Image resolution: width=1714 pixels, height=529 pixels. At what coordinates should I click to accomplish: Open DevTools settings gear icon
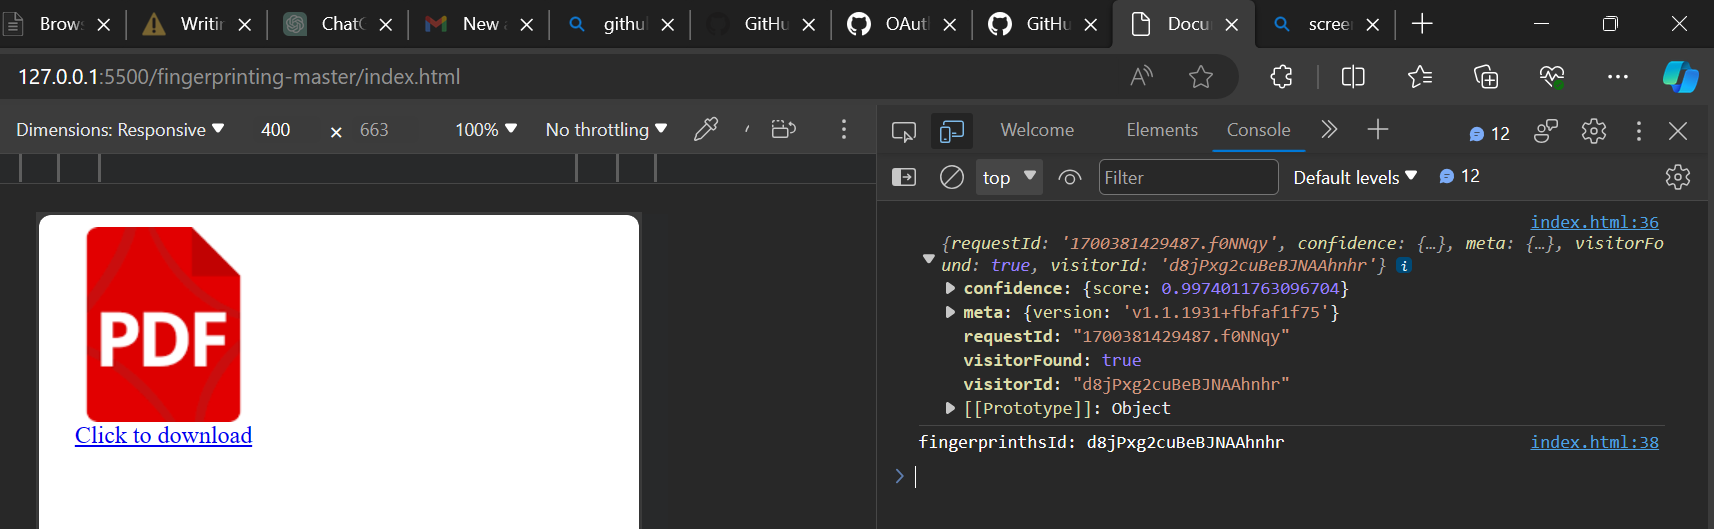pyautogui.click(x=1593, y=131)
